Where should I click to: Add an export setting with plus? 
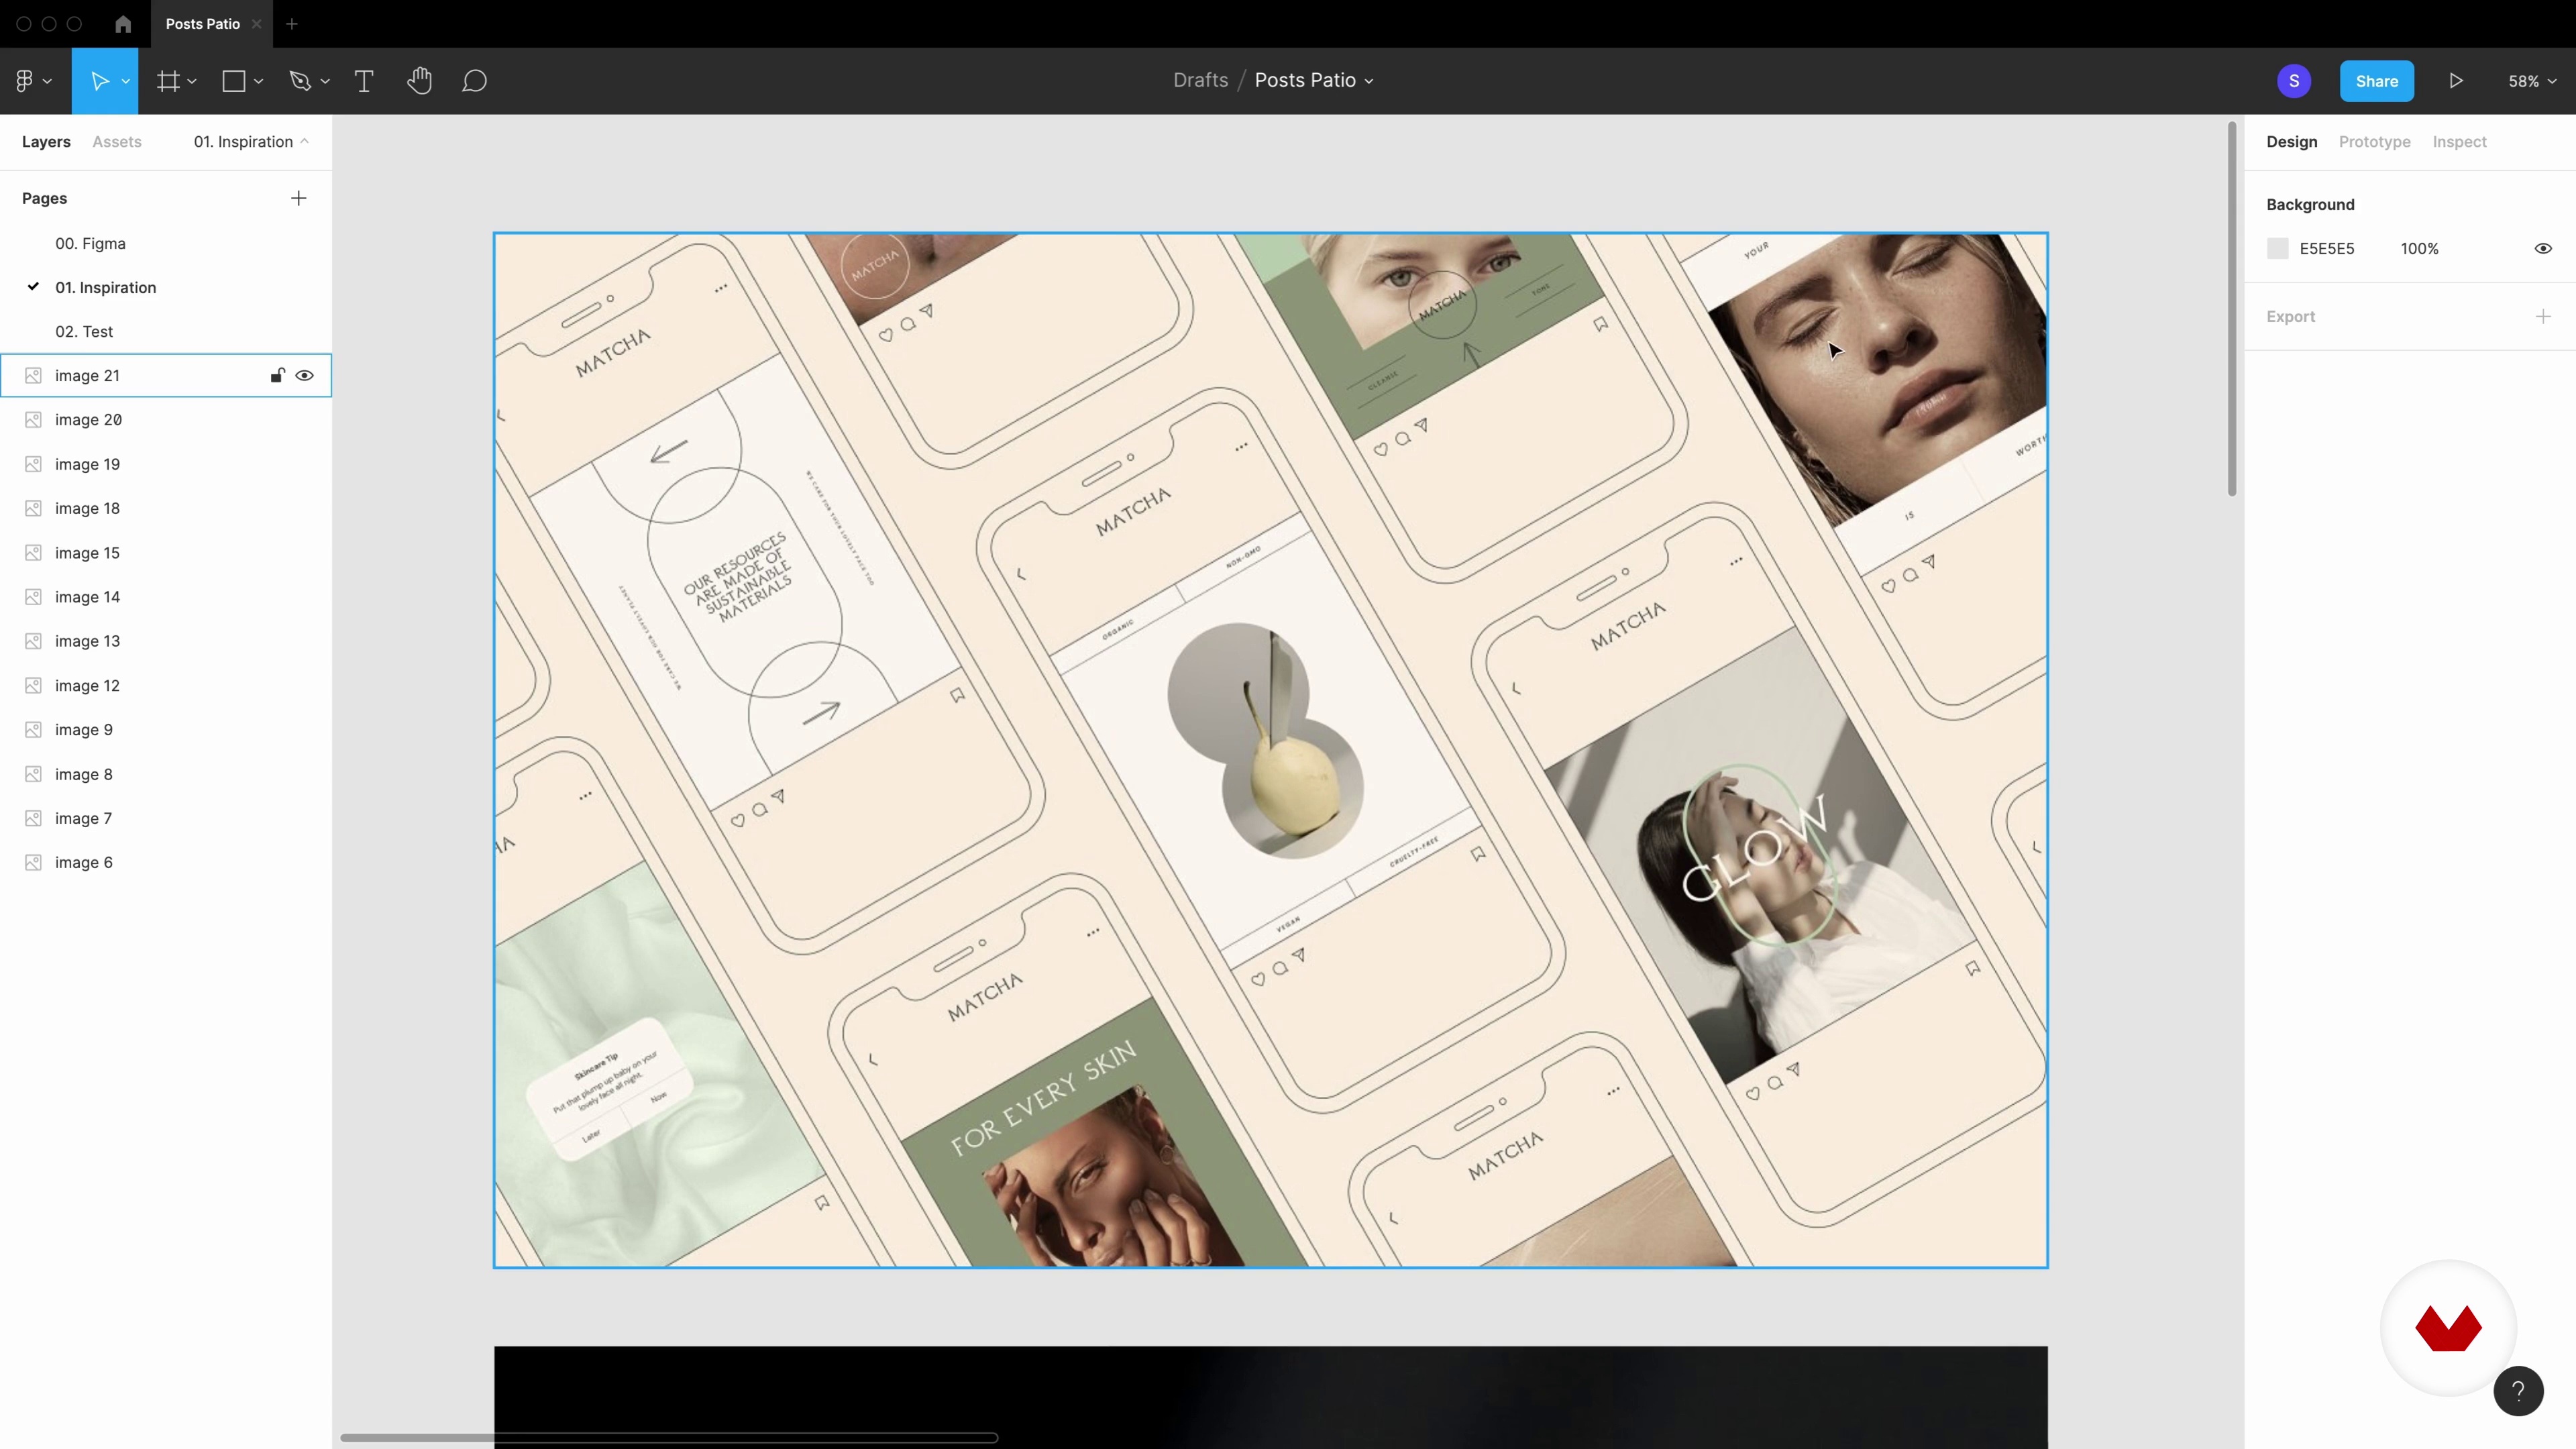(x=2543, y=317)
